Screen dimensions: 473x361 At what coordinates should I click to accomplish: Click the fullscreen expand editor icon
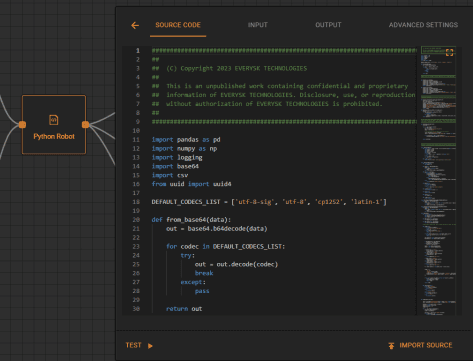[449, 52]
